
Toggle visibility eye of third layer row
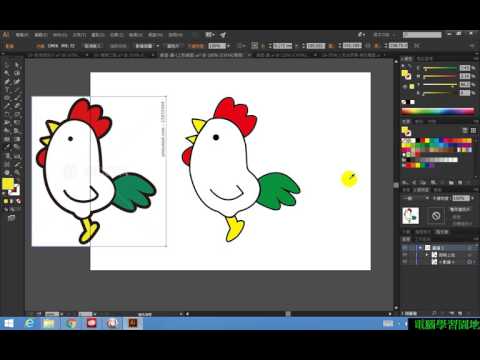pyautogui.click(x=405, y=262)
